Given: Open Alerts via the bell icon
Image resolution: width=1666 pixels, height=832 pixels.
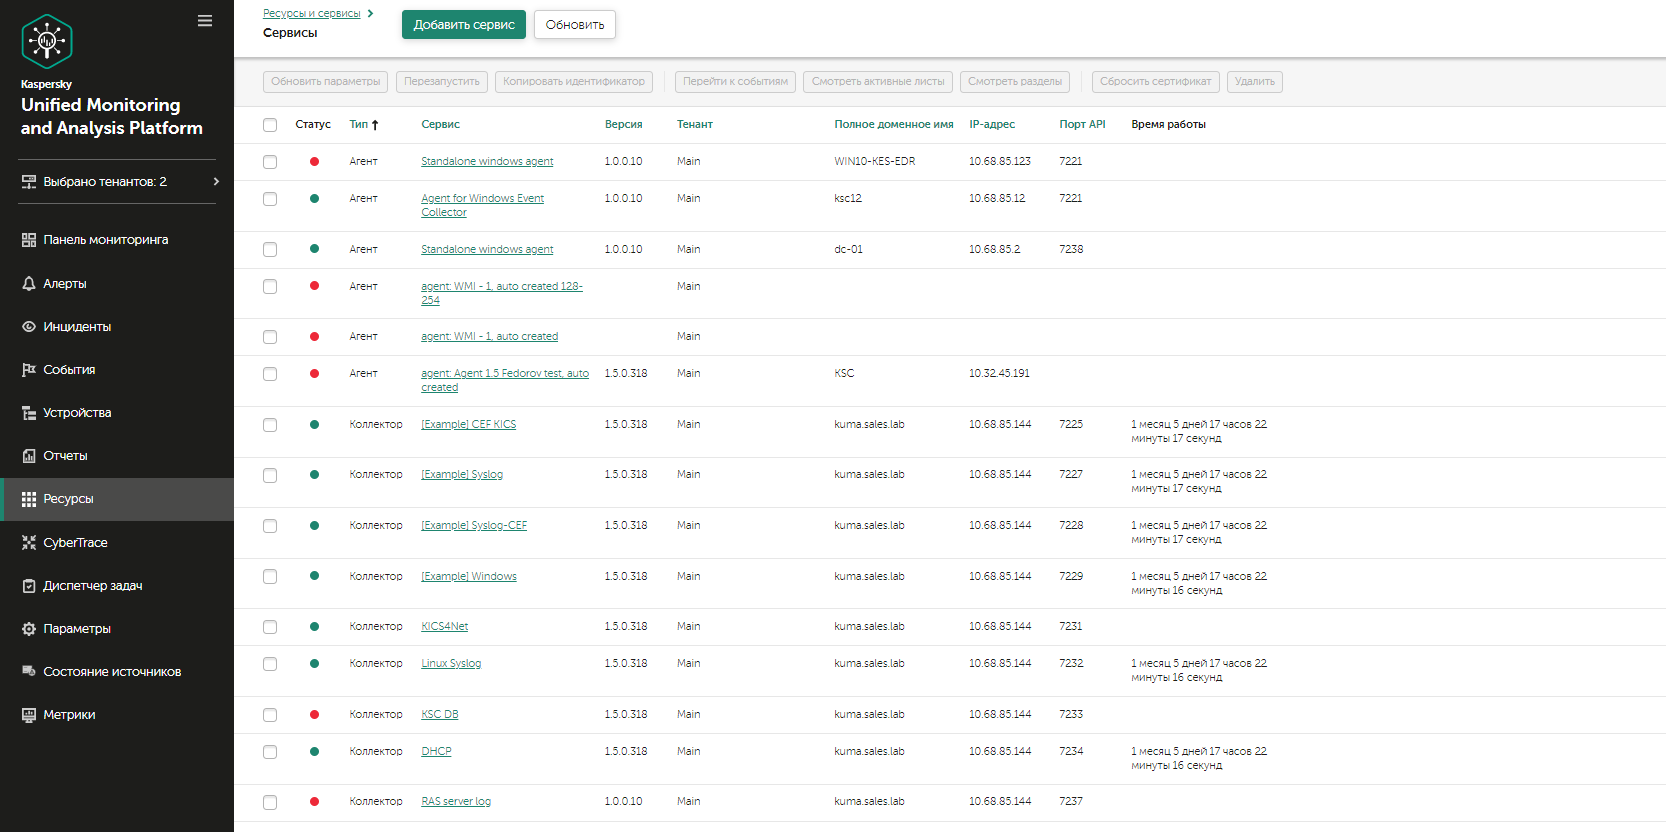Looking at the screenshot, I should (29, 284).
